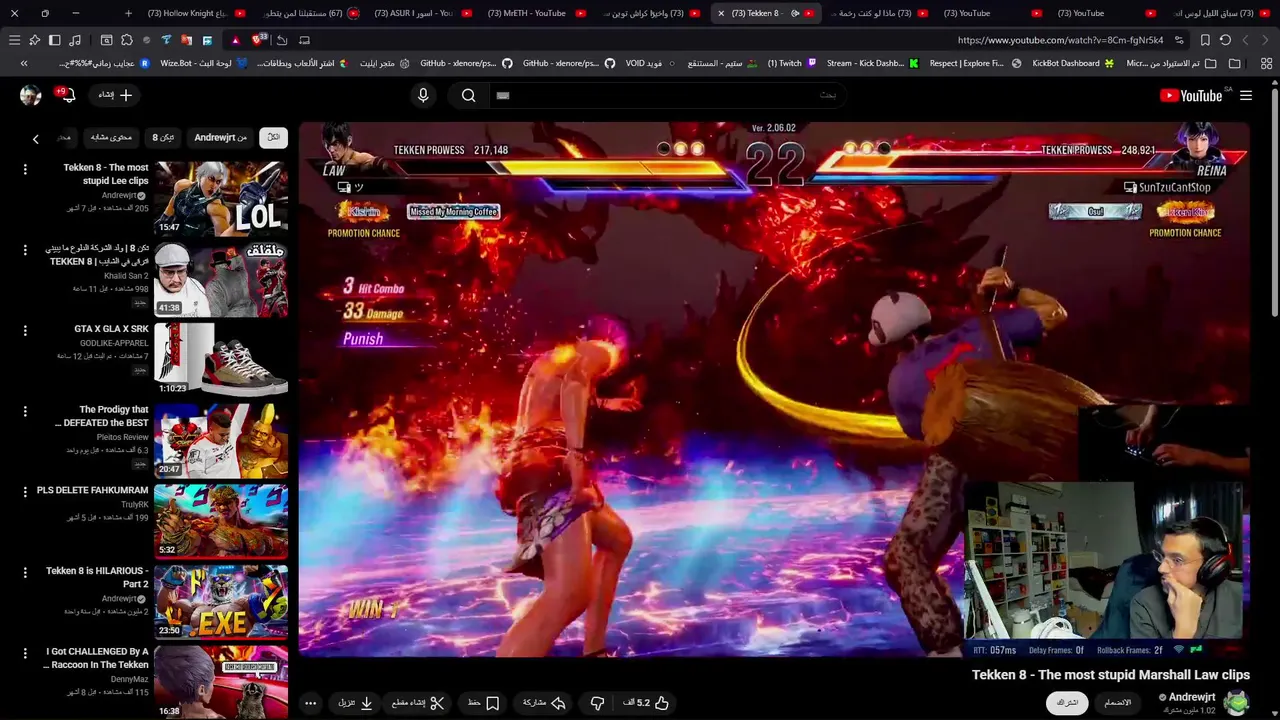Go to the YouTube home logo
The width and height of the screenshot is (1280, 720).
click(1190, 96)
